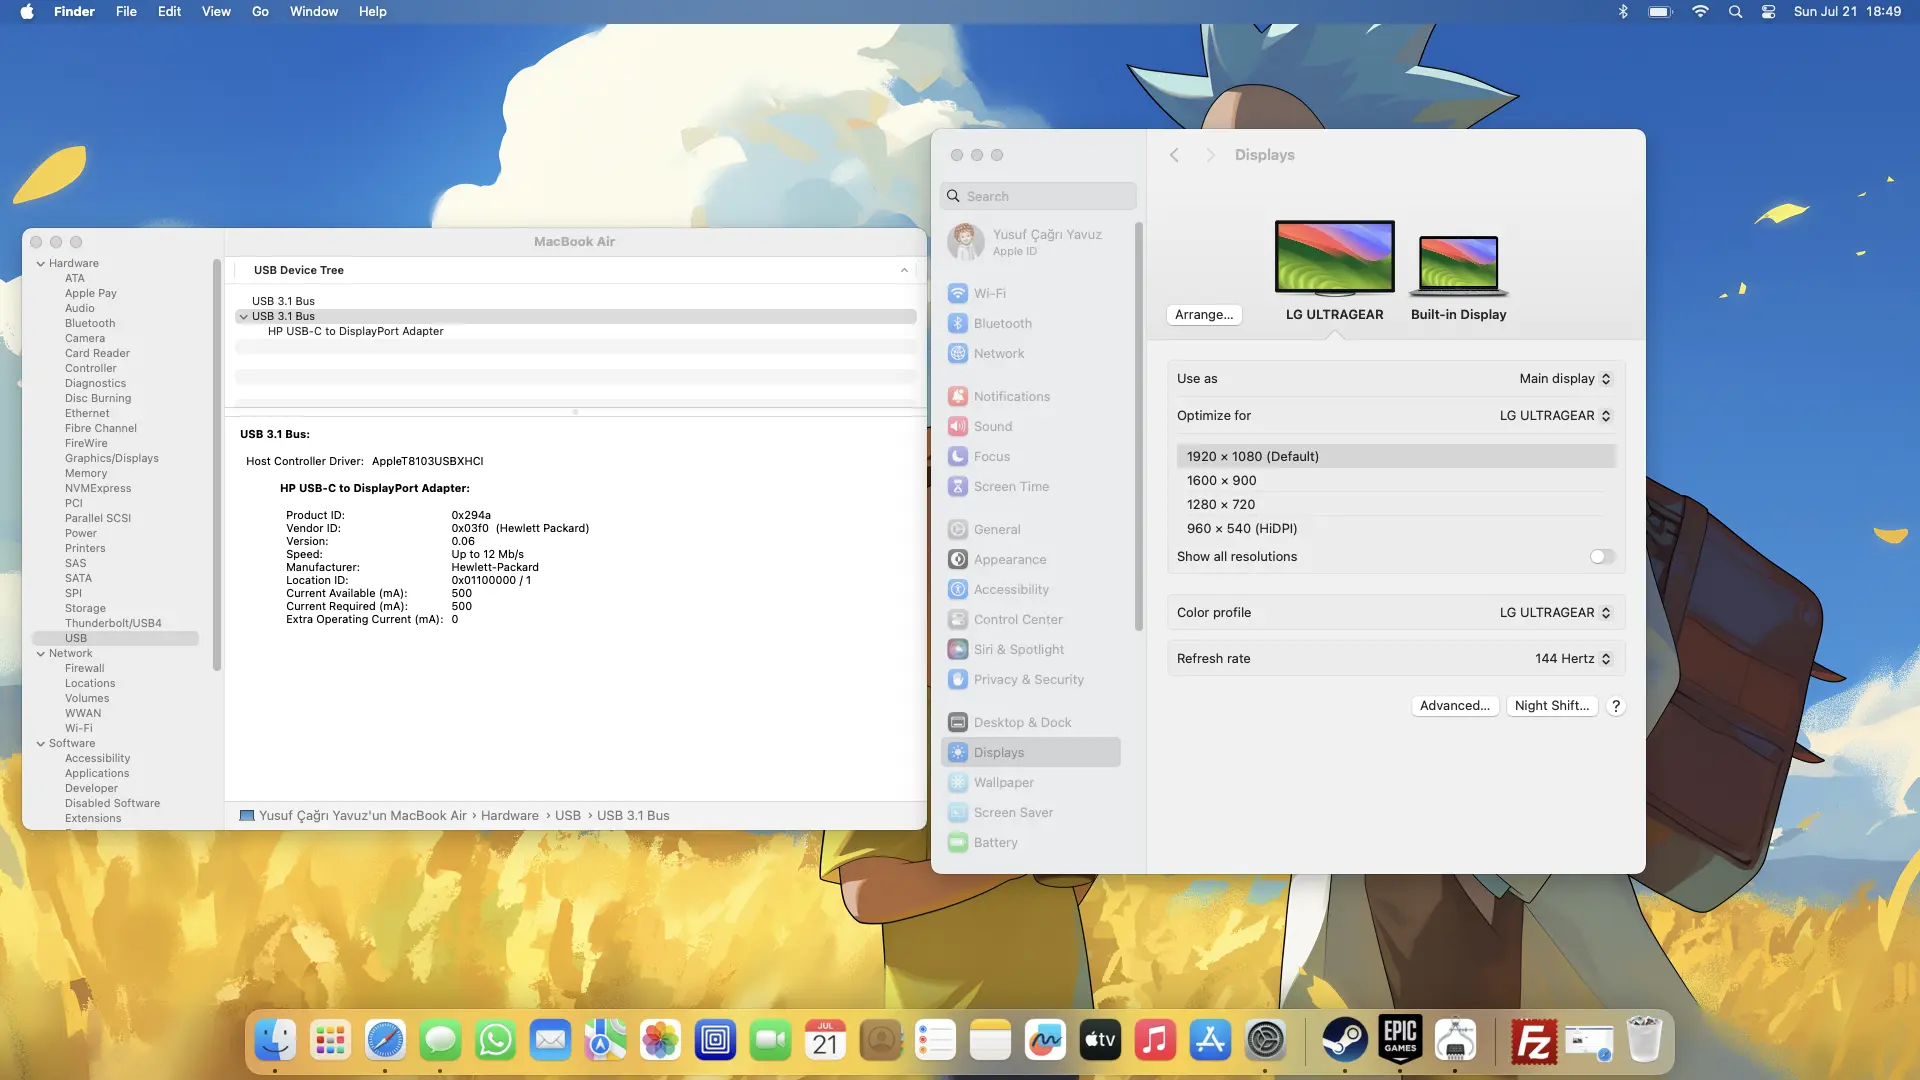Viewport: 1920px width, 1080px height.
Task: Open Screen Saver settings icon
Action: [x=958, y=812]
